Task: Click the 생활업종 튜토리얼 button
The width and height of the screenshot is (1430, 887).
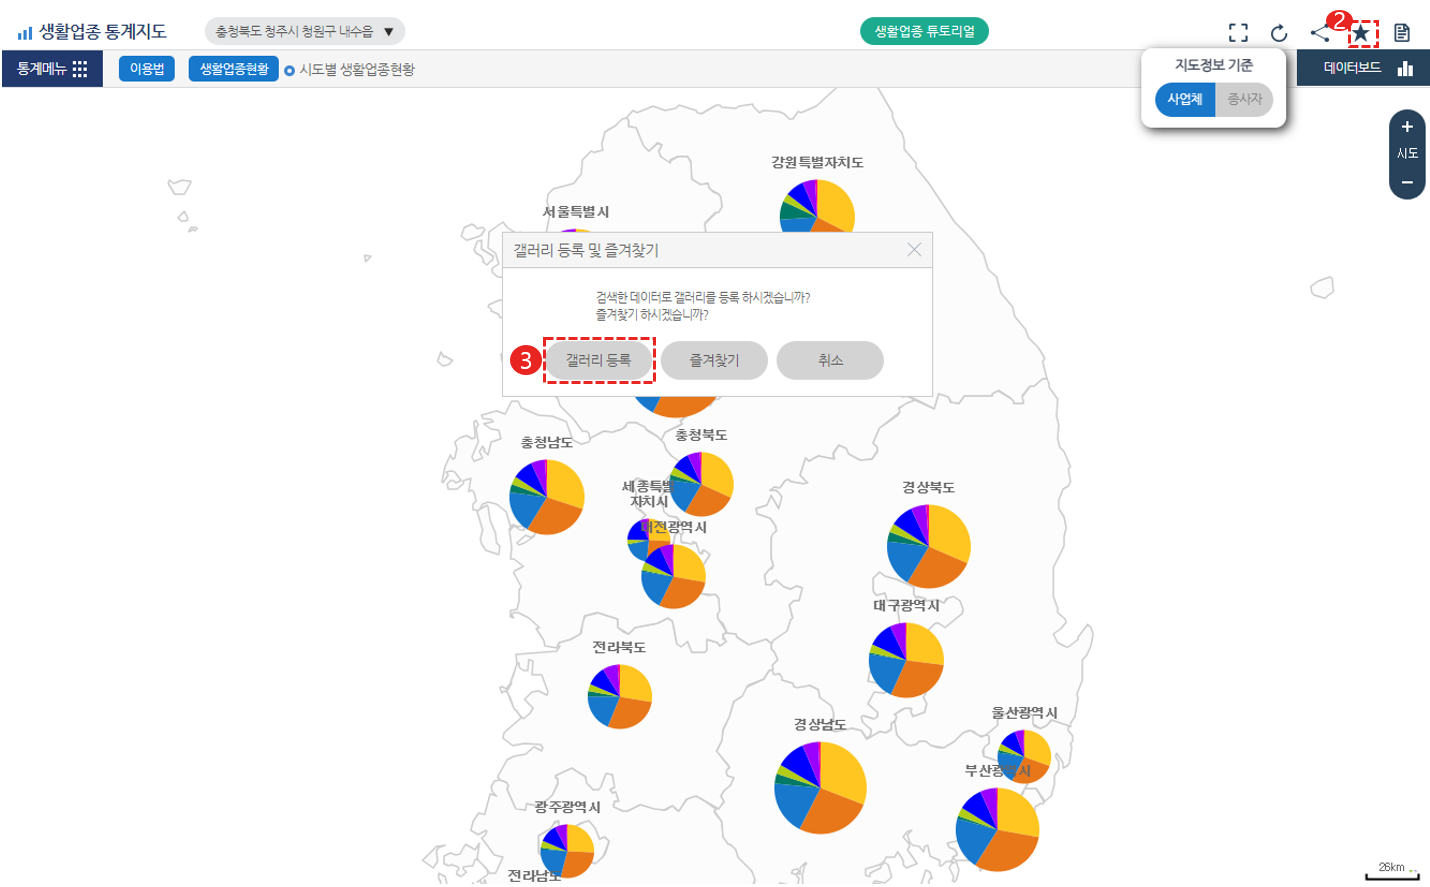Action: [923, 31]
